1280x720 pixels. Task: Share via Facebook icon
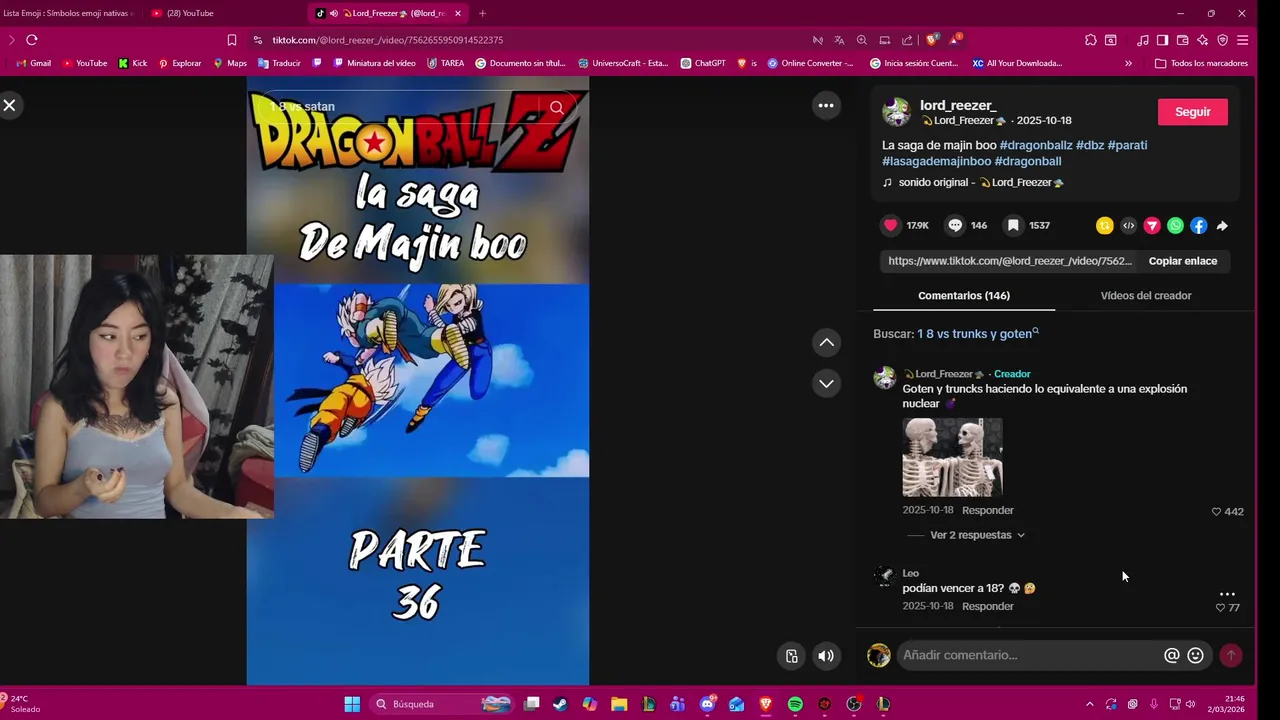click(1199, 226)
